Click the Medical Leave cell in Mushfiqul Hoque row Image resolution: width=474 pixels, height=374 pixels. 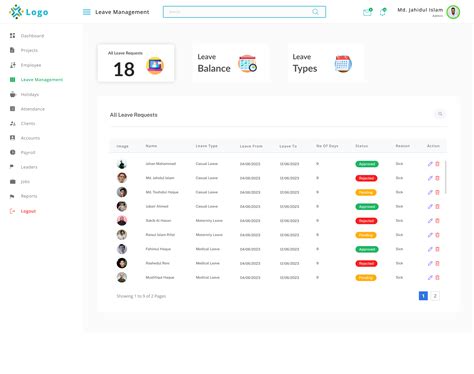point(207,277)
